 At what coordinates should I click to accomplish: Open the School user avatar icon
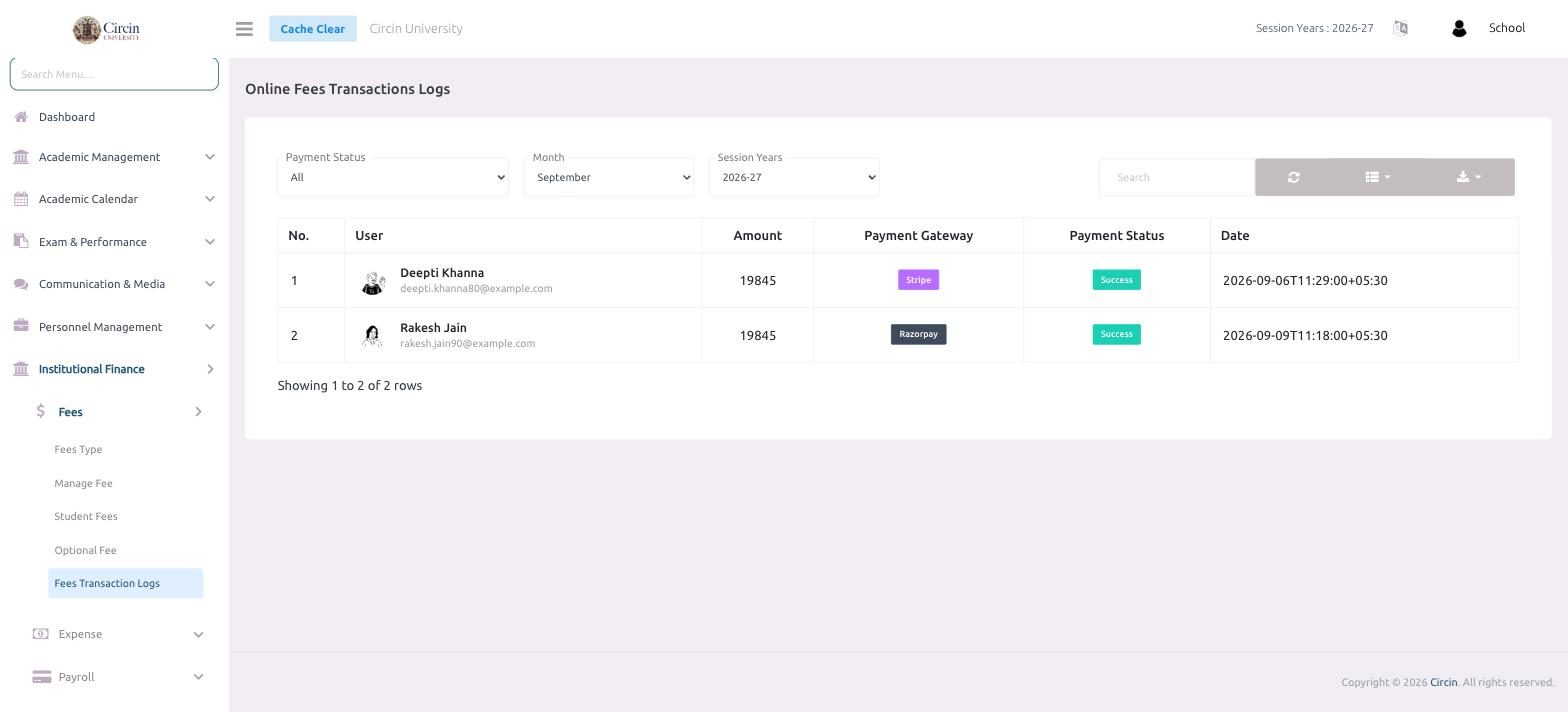[1458, 29]
